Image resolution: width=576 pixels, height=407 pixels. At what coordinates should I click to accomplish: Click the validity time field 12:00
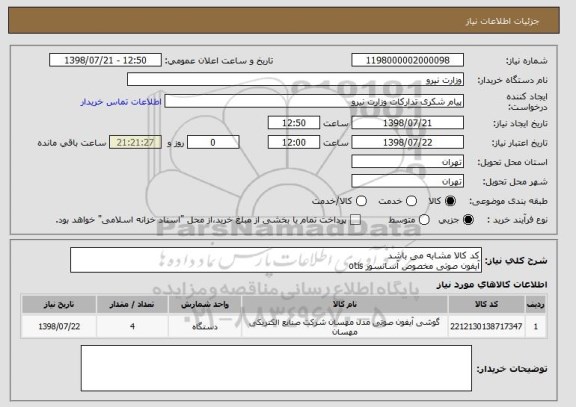[294, 142]
